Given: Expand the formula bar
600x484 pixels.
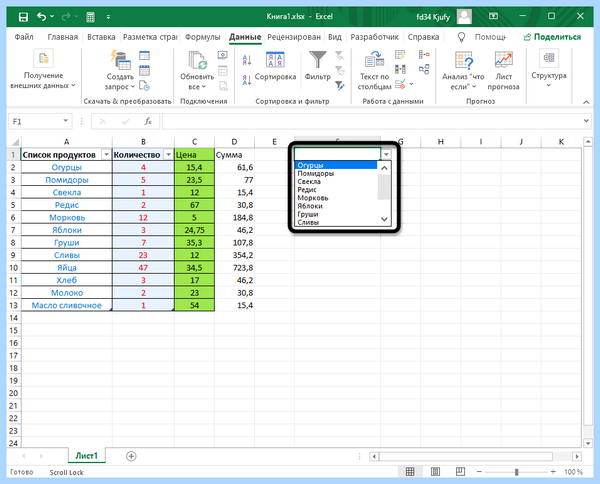Looking at the screenshot, I should [x=586, y=121].
